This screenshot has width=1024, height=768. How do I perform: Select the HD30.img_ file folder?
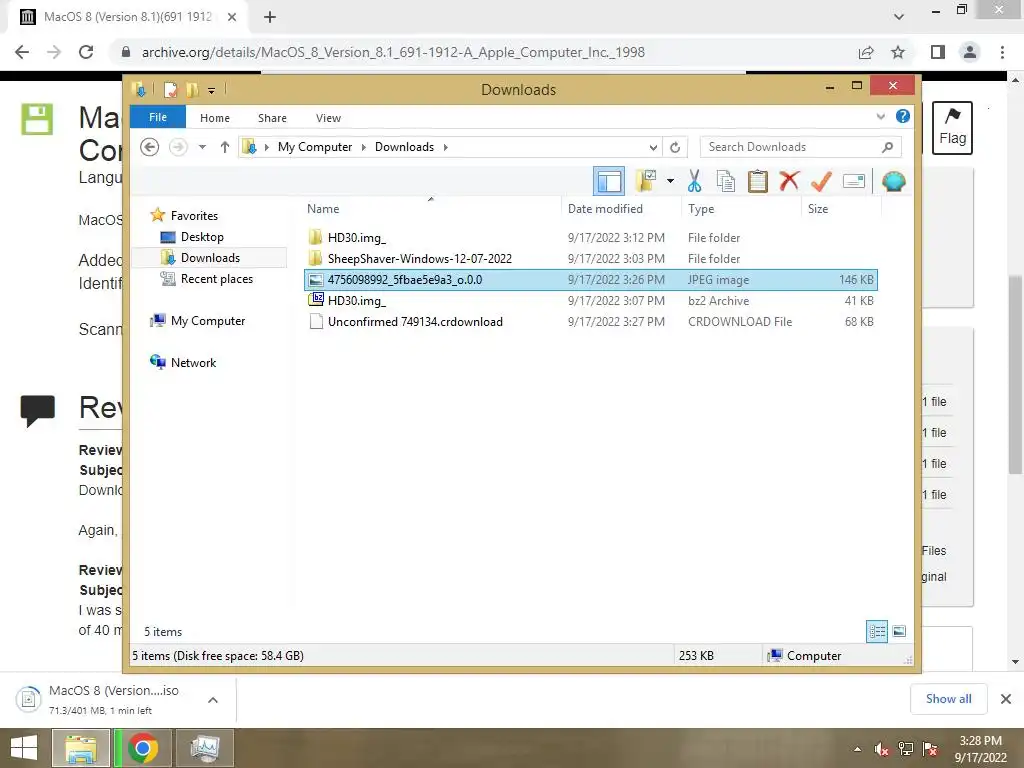(x=591, y=238)
